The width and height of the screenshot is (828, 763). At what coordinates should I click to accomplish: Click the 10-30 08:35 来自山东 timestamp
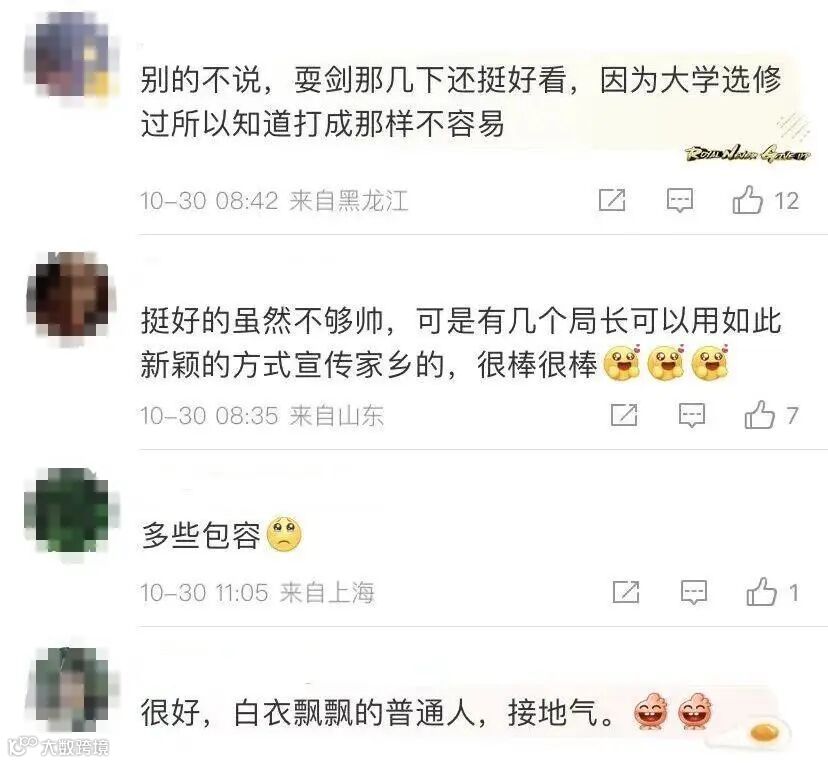(262, 416)
